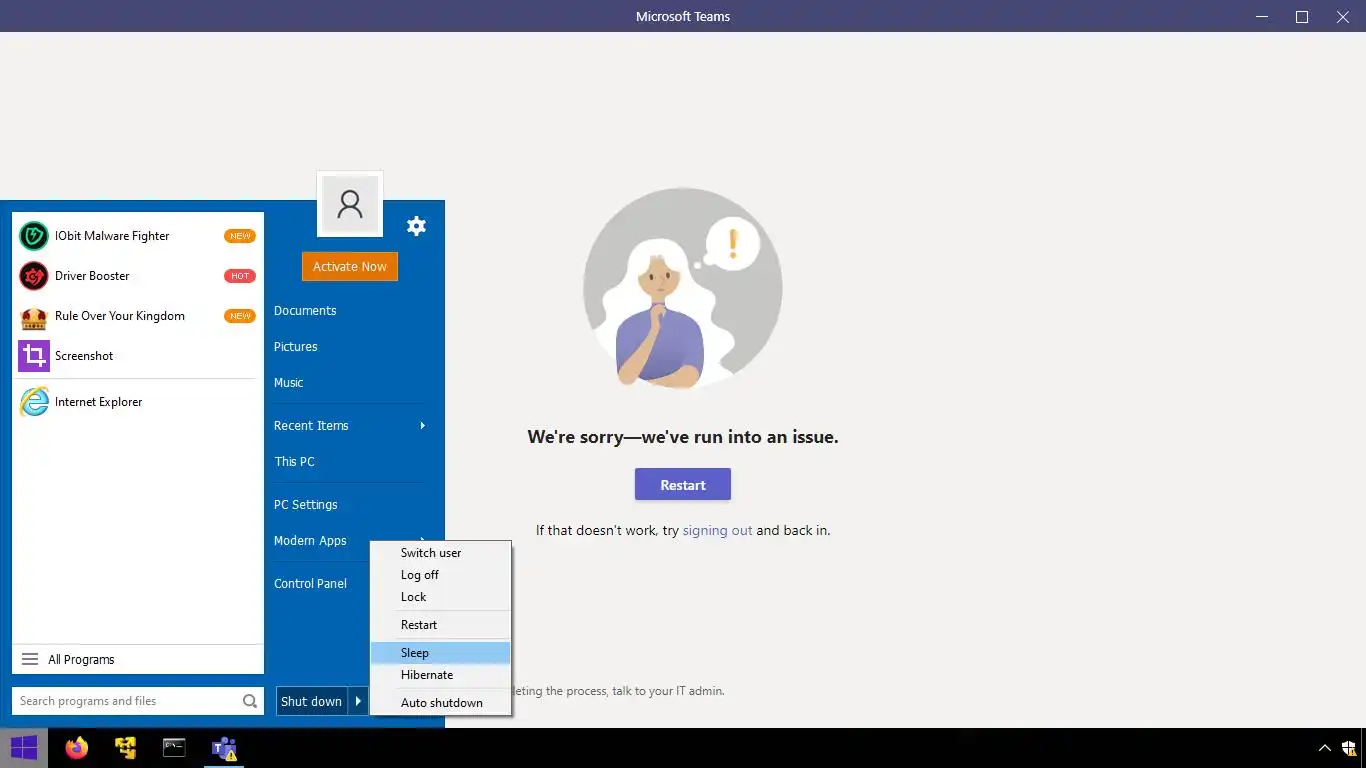Click the All Programs hamburger icon
Screen dimensions: 1366x768
pyautogui.click(x=30, y=660)
